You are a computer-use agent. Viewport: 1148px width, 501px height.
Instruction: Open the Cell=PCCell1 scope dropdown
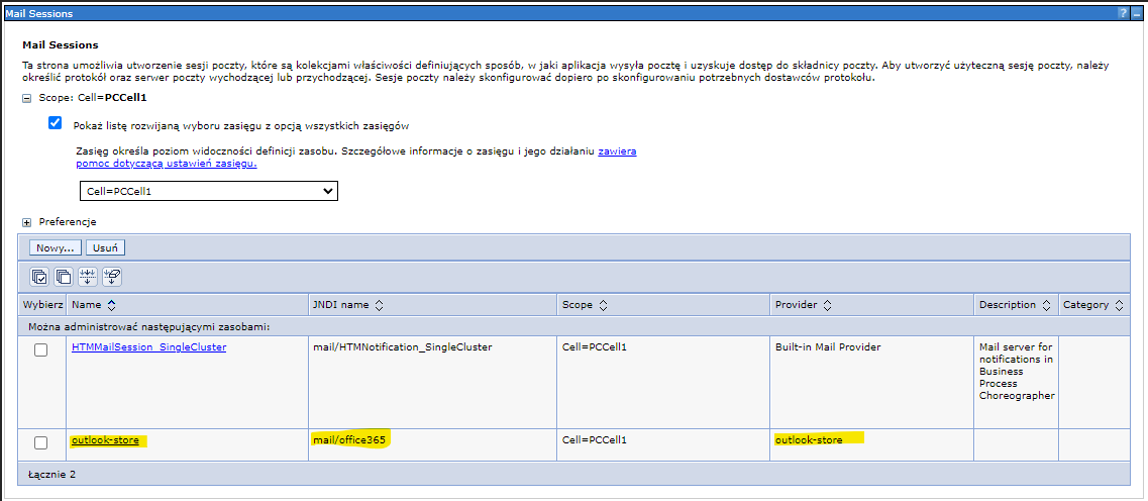point(209,191)
